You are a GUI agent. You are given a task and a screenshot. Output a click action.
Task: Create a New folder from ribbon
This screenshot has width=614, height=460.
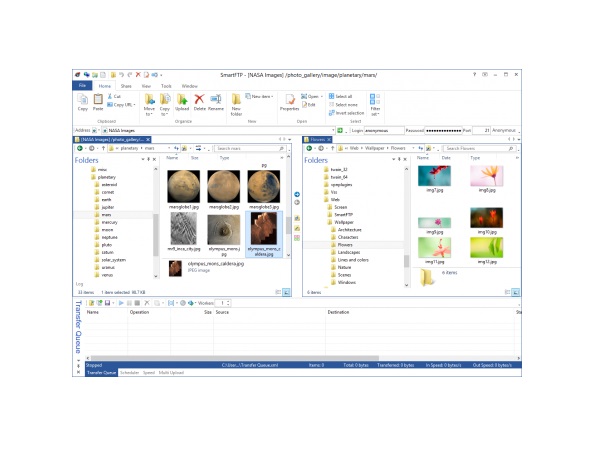[236, 105]
